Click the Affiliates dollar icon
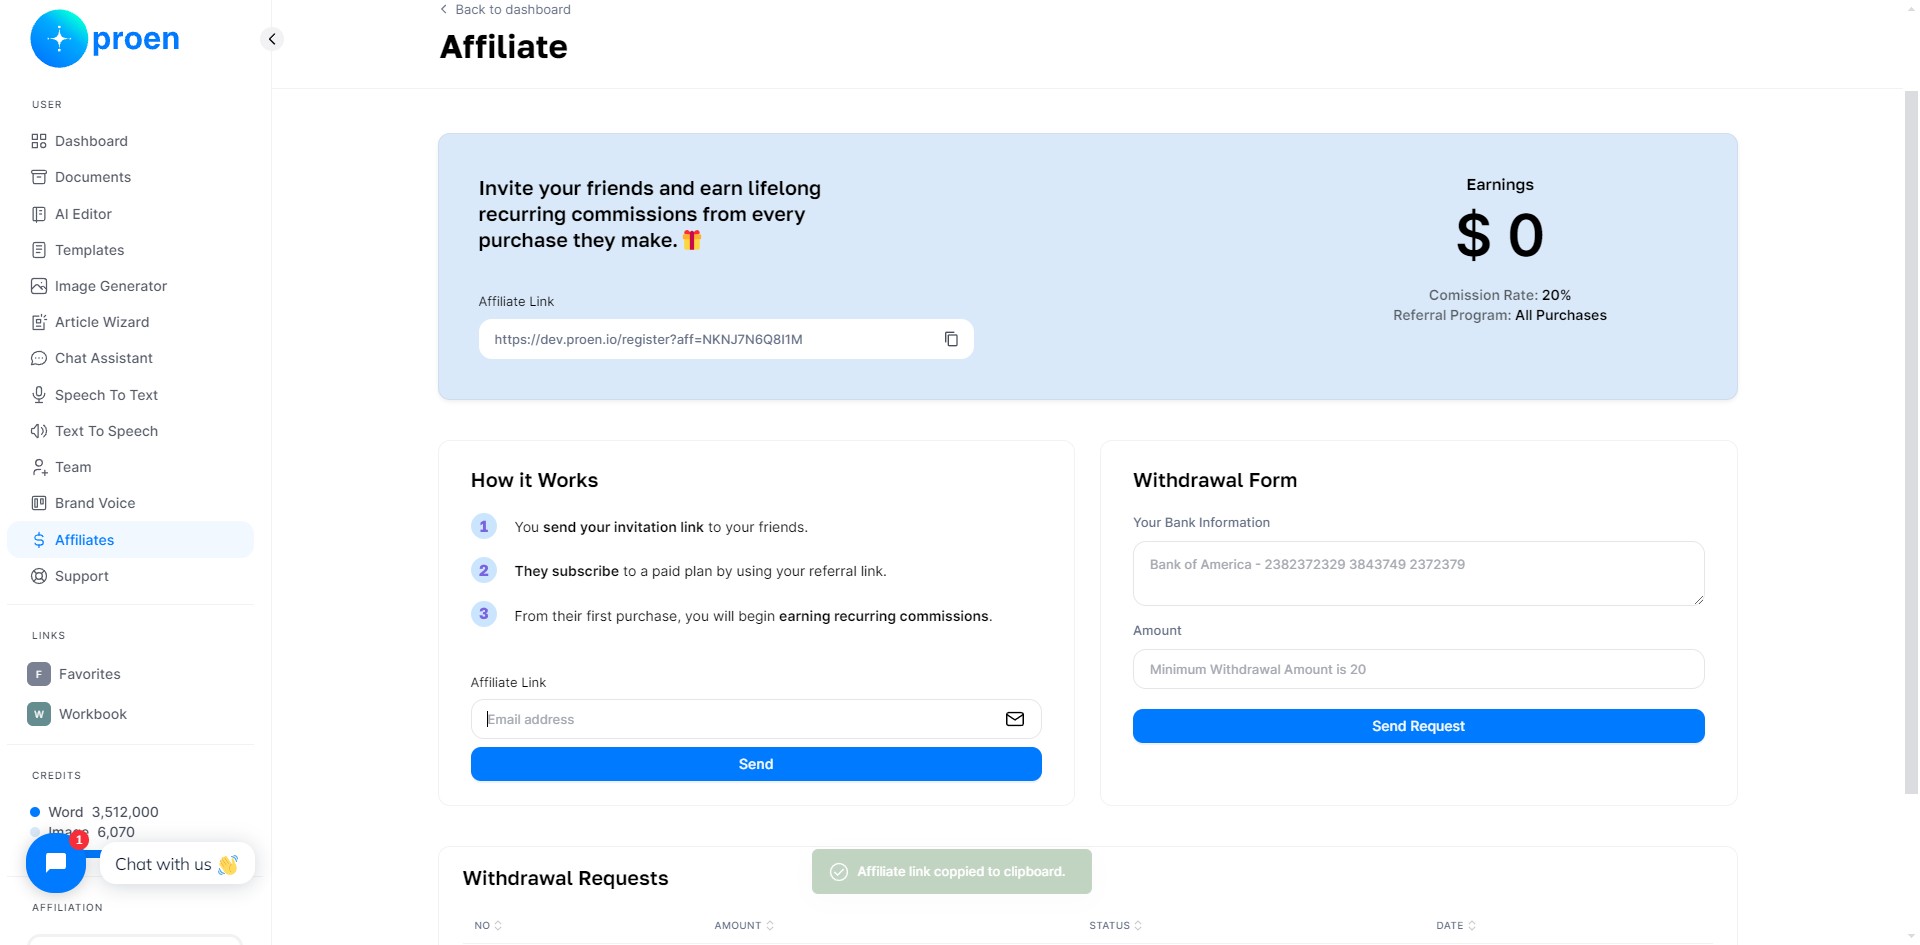Screen dimensions: 1920x945 [39, 540]
